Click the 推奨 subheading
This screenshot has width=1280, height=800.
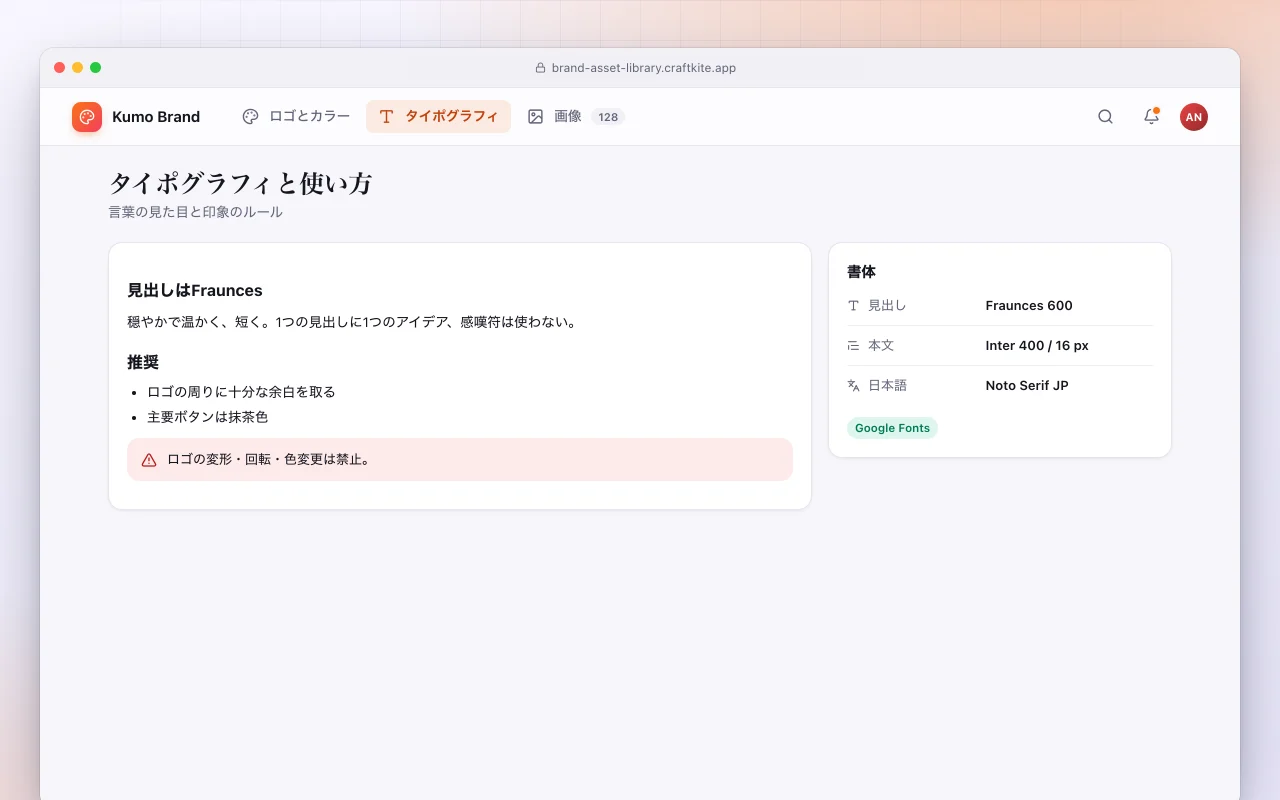pyautogui.click(x=143, y=362)
